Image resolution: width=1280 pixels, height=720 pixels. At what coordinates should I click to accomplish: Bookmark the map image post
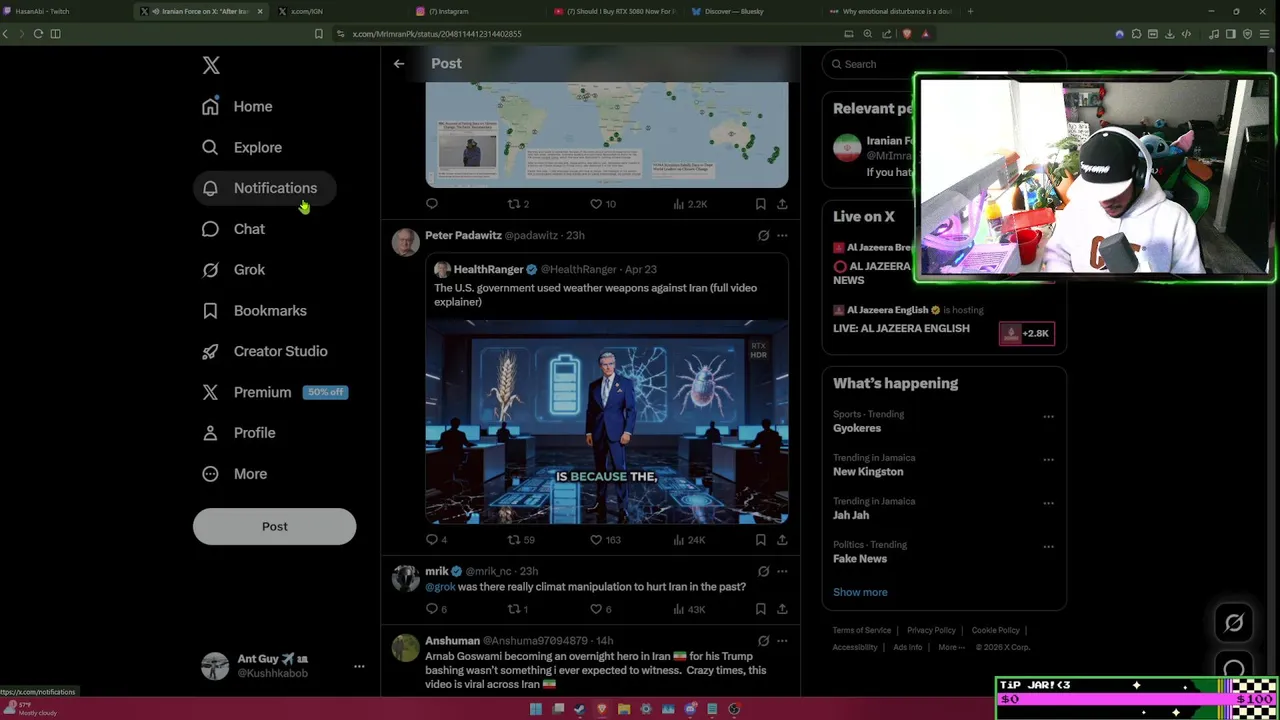(760, 204)
